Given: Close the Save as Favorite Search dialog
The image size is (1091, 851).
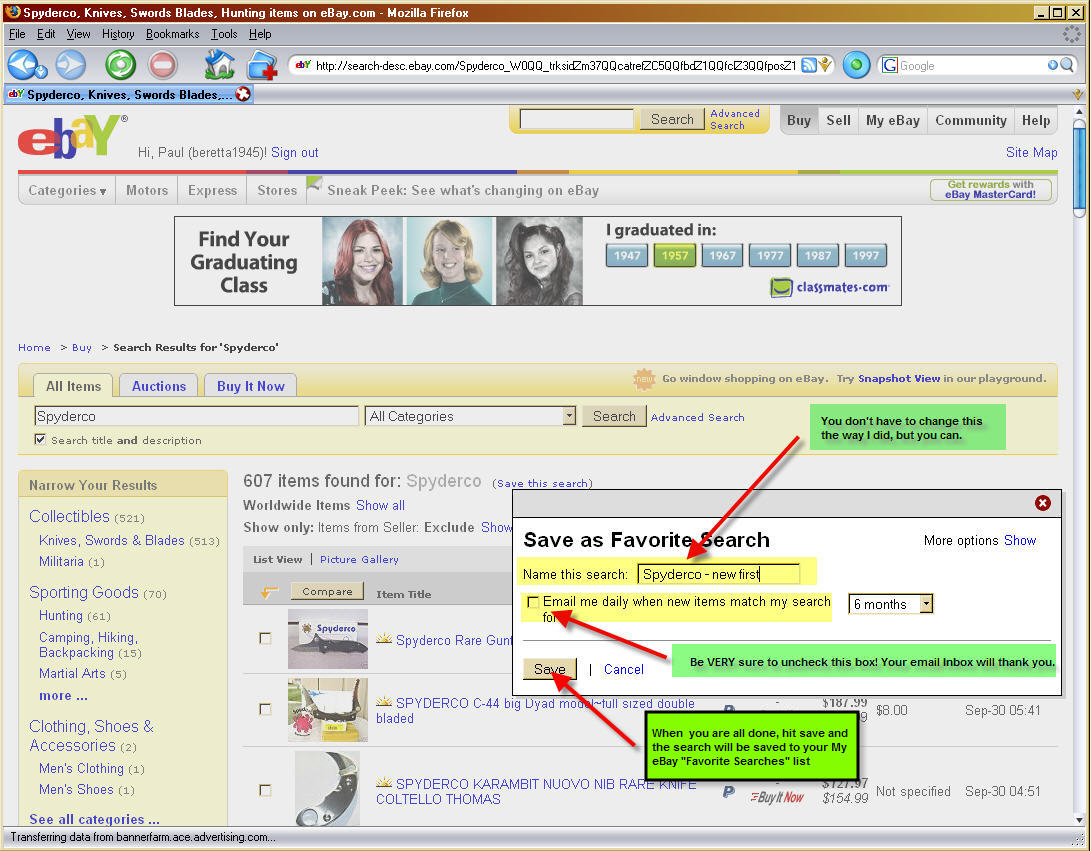Looking at the screenshot, I should click(1042, 503).
